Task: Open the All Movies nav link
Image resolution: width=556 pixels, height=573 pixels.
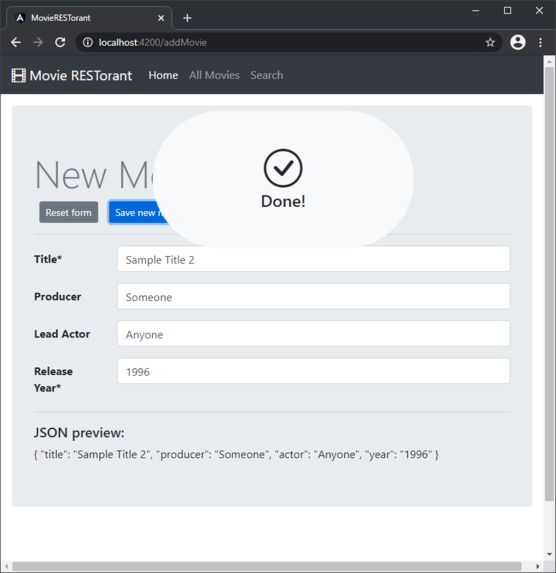Action: coord(214,75)
